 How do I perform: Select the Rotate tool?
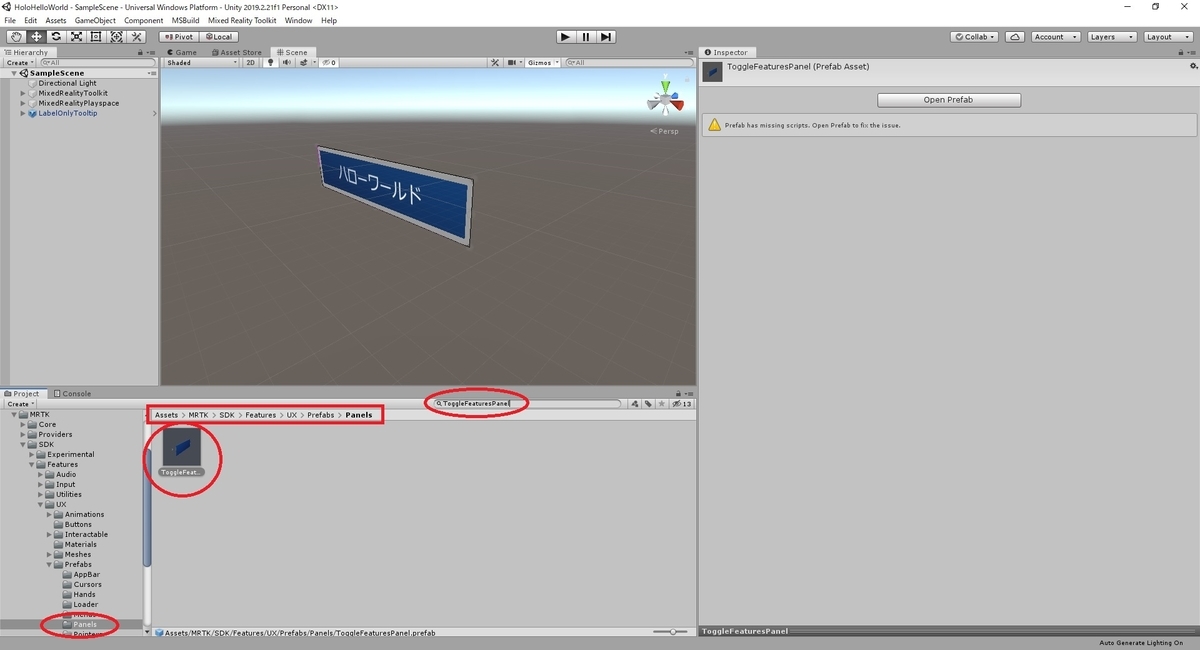pos(56,37)
